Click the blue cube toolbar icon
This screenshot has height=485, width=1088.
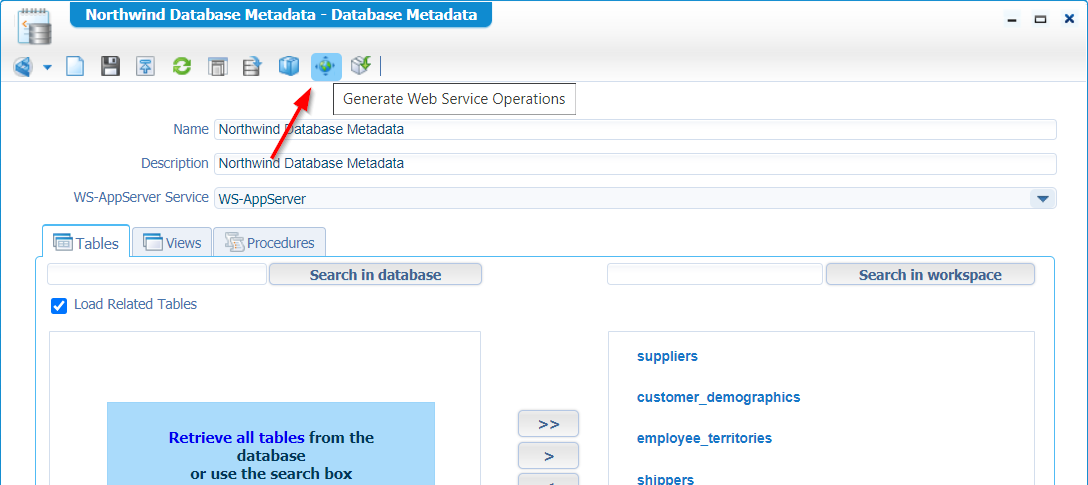[x=289, y=66]
